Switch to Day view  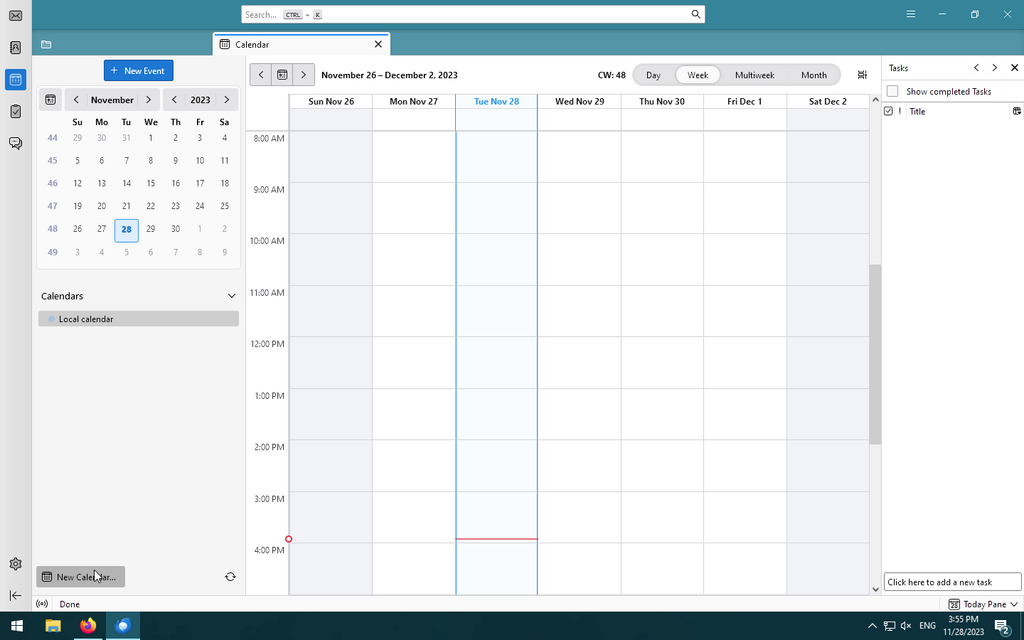653,75
